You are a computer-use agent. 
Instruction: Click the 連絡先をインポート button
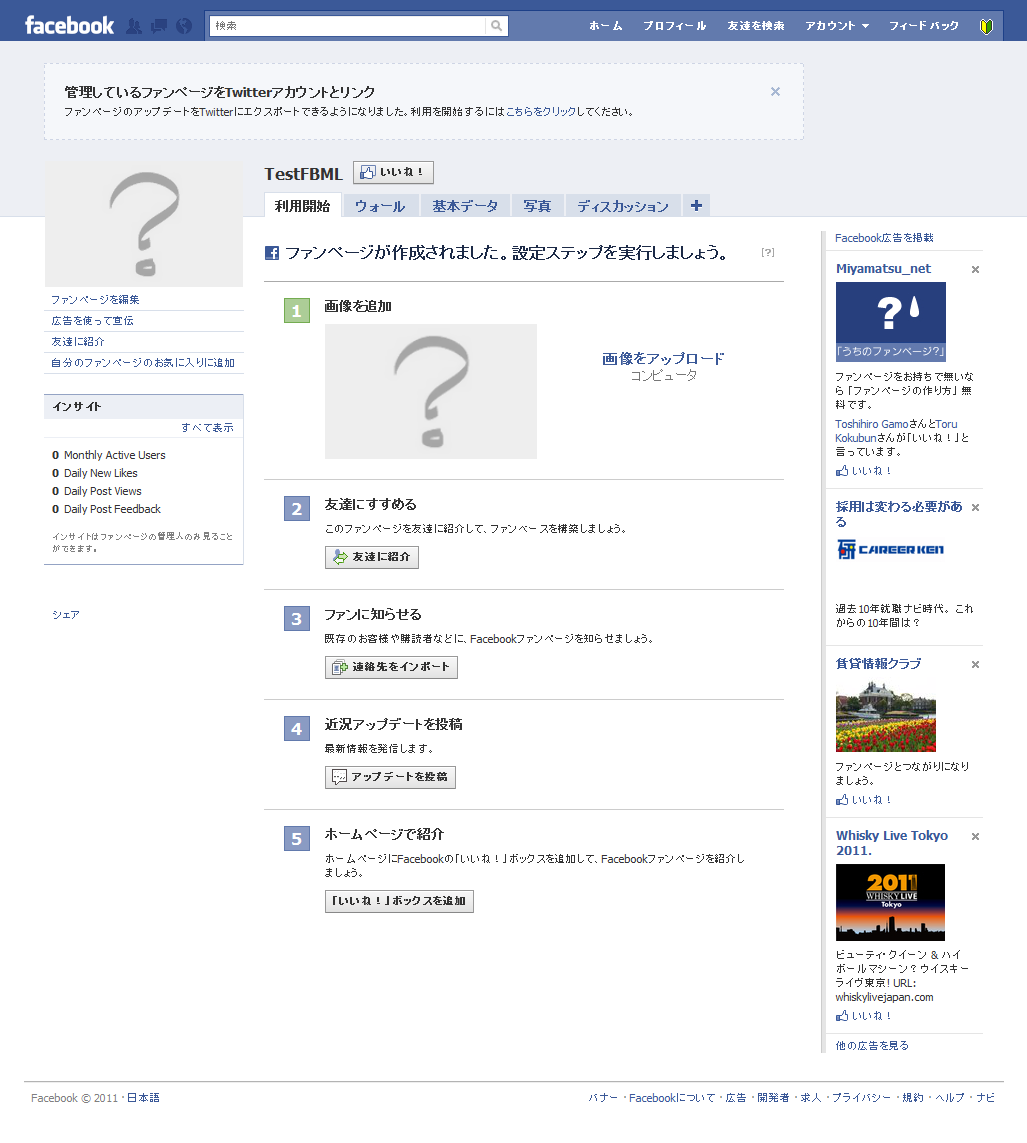click(391, 667)
